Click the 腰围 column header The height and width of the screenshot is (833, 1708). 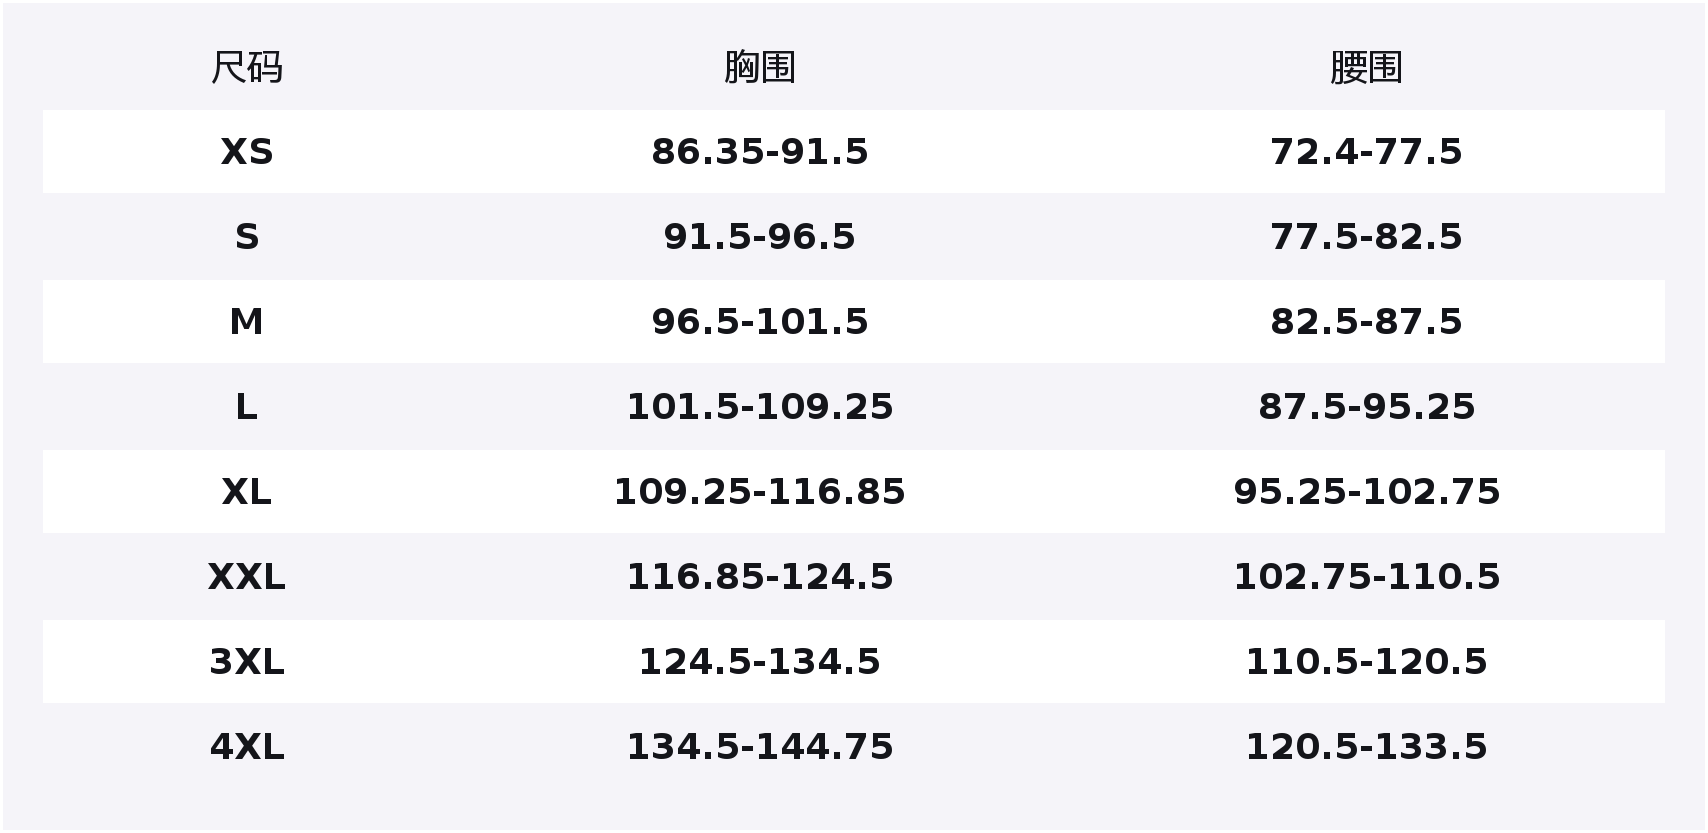point(1366,68)
